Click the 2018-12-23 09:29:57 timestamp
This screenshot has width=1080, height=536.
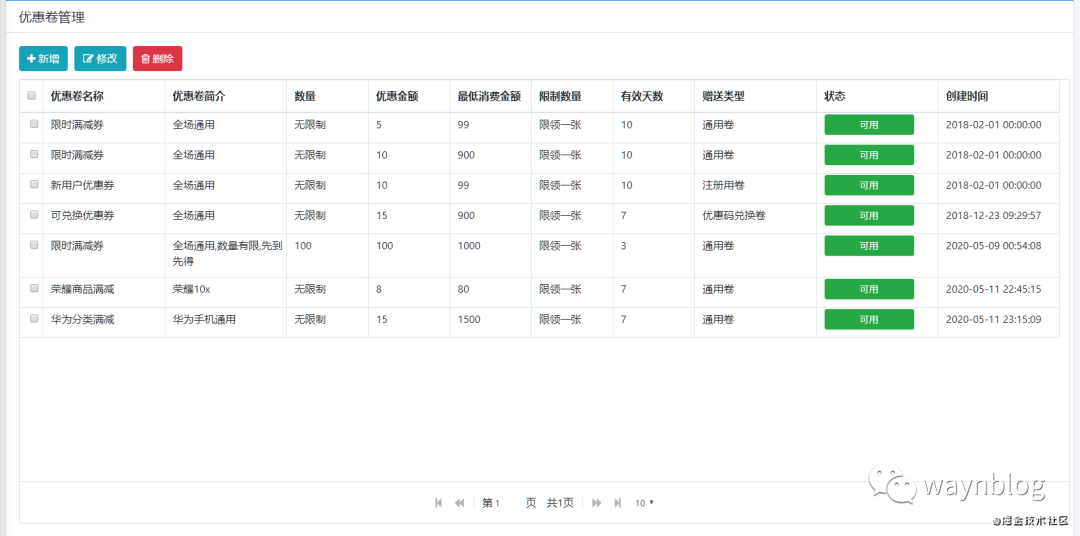point(993,216)
